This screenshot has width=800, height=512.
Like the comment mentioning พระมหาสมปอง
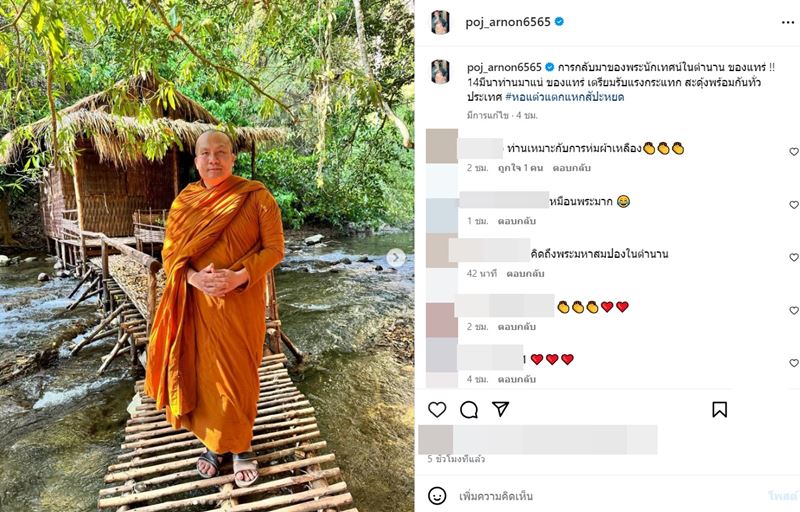tap(794, 257)
